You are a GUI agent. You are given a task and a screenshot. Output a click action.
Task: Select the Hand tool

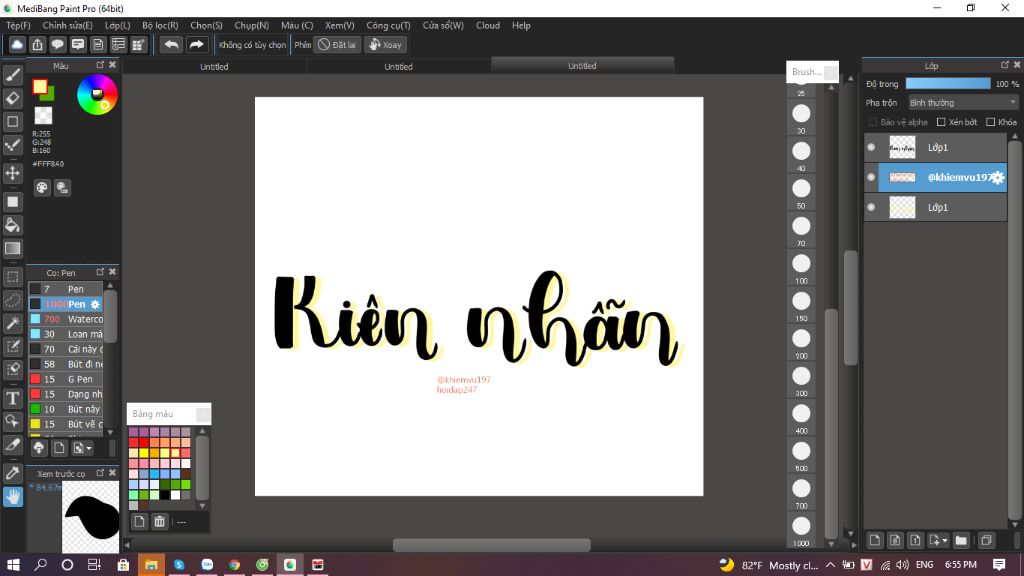12,497
